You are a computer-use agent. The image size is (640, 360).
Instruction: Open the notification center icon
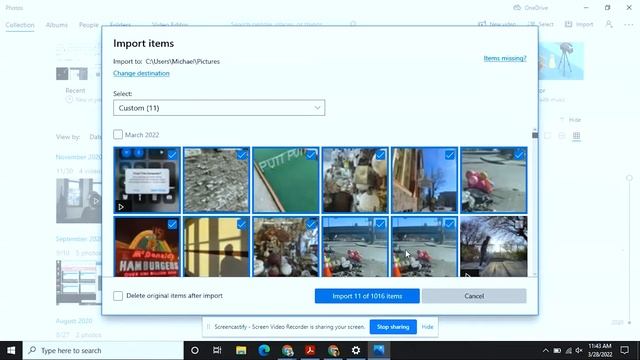(x=624, y=350)
